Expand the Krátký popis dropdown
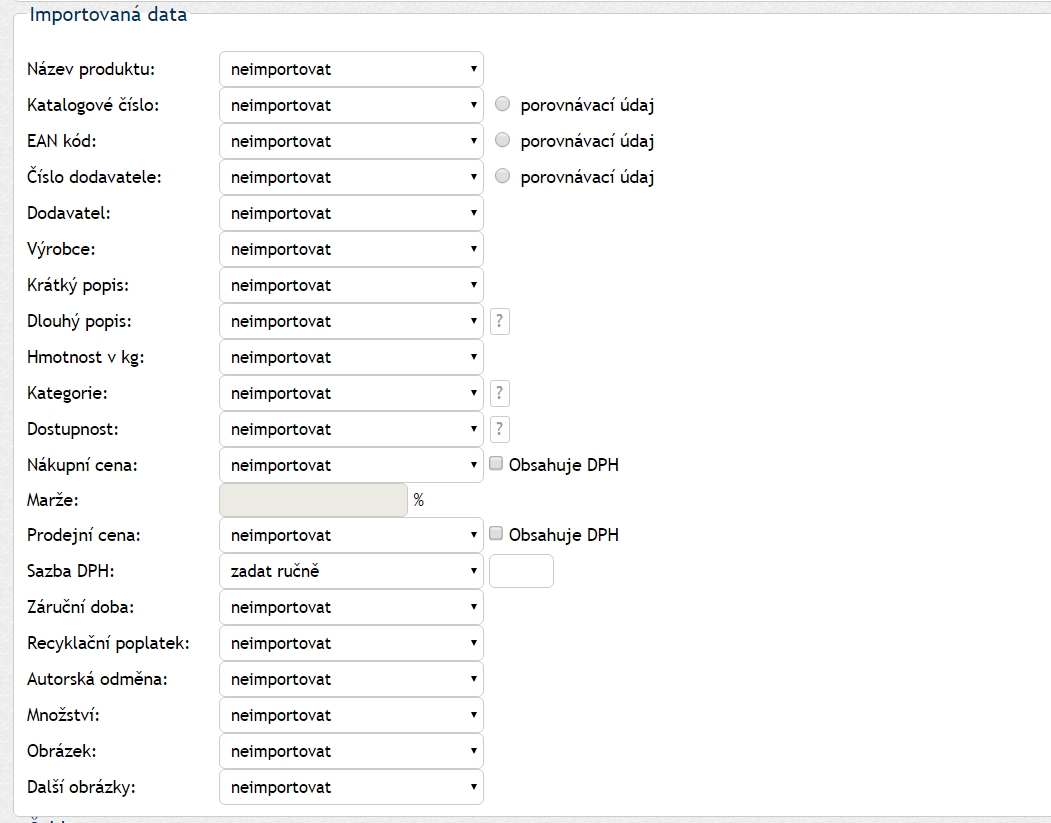The width and height of the screenshot is (1051, 823). [x=351, y=285]
